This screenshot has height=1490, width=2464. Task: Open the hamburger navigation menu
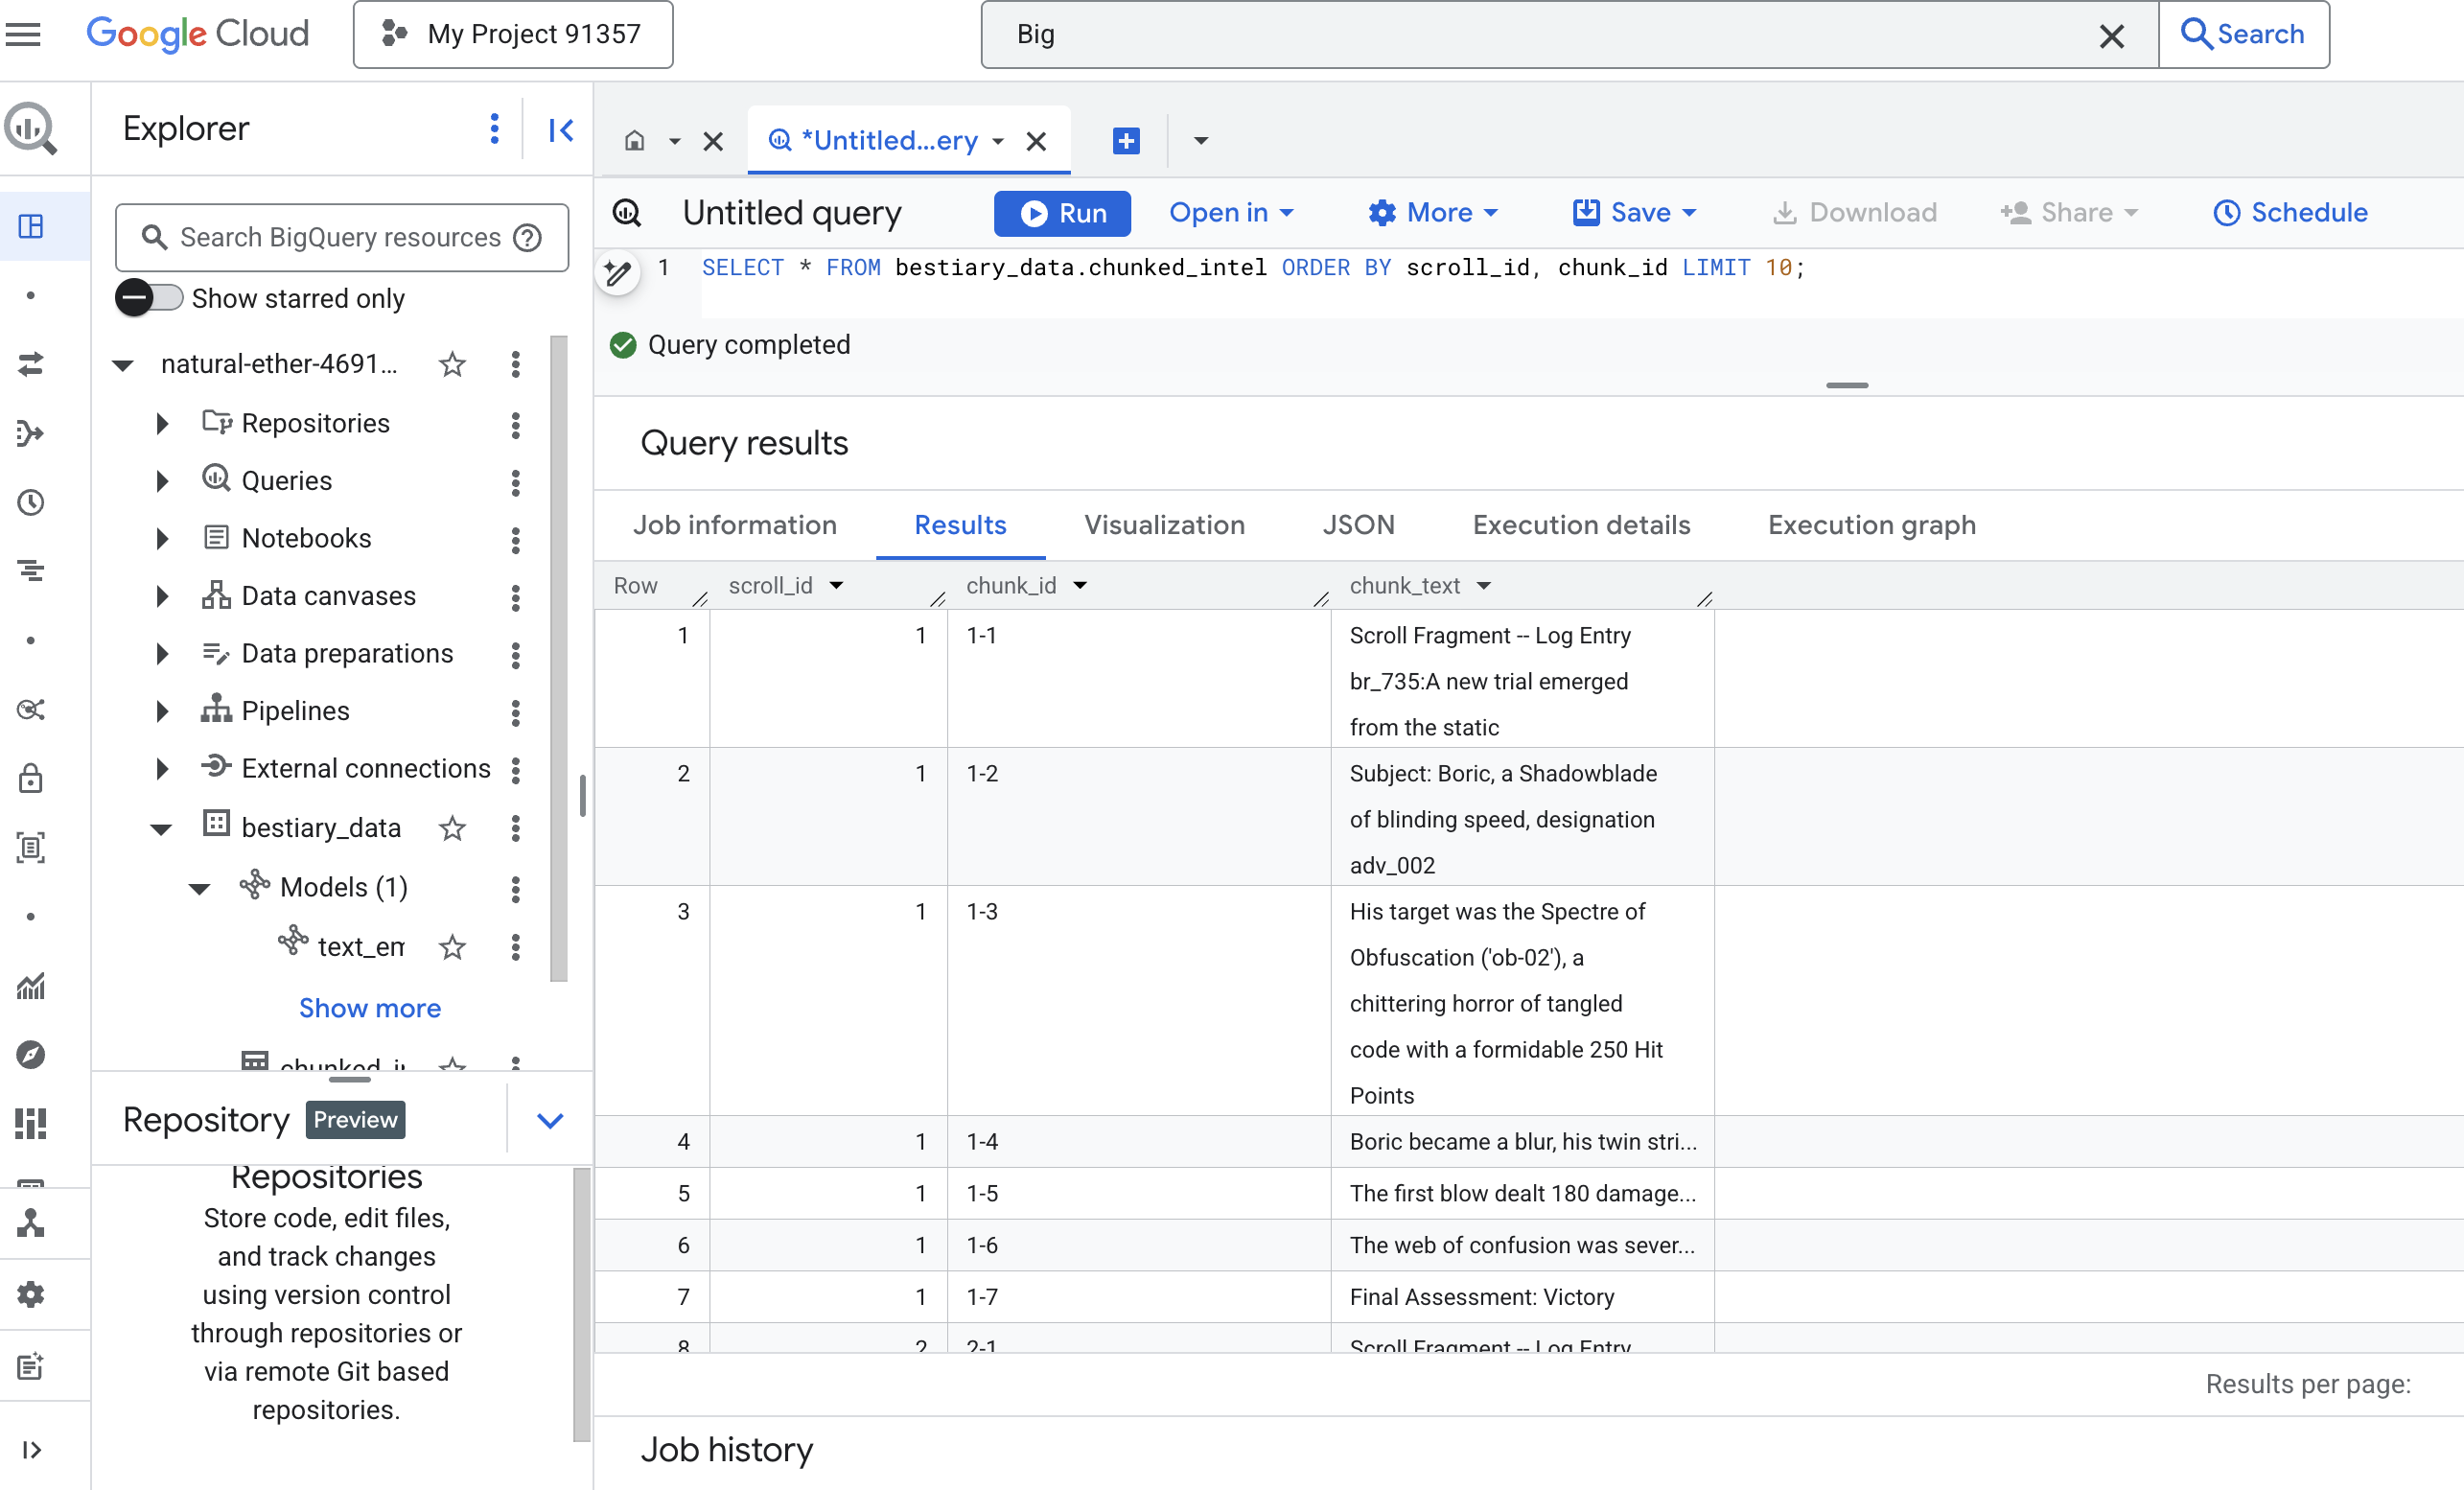point(24,34)
